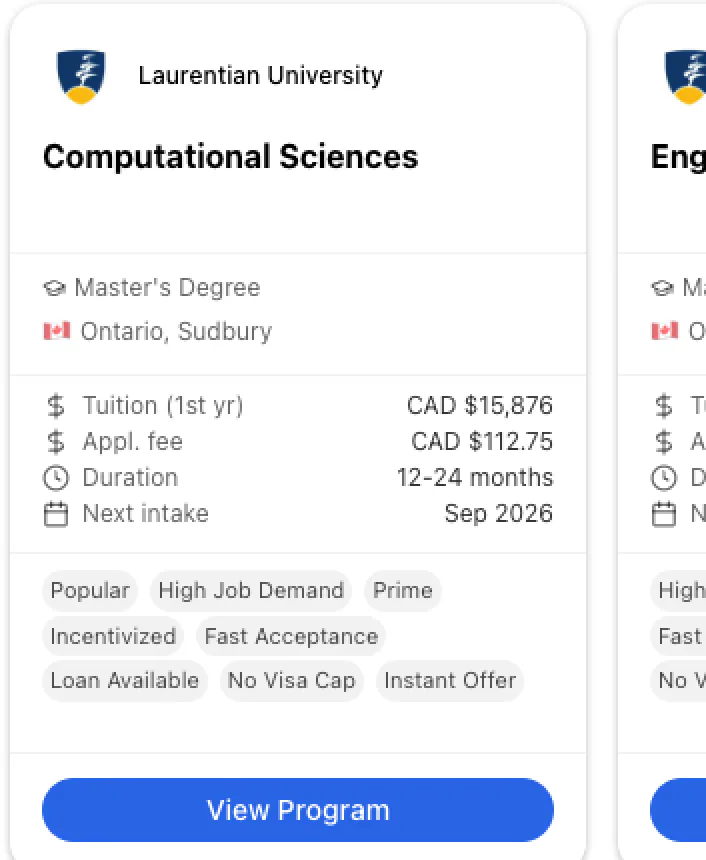
Task: Click the Prime tag
Action: [x=403, y=590]
